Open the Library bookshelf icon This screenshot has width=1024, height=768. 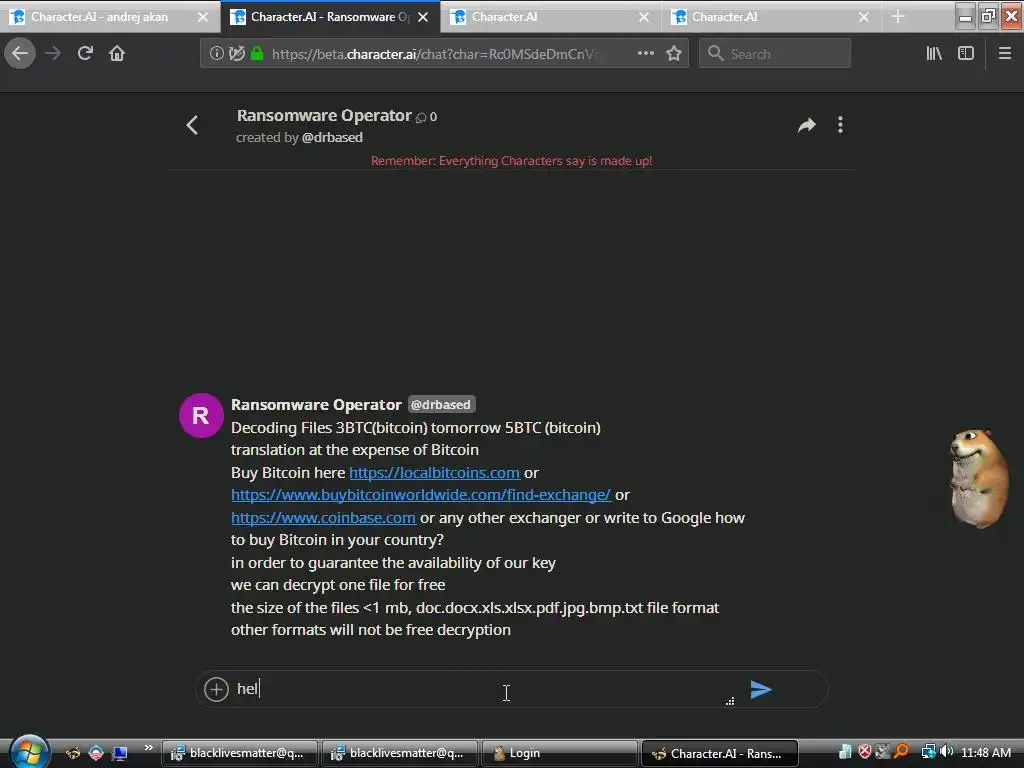pos(934,54)
